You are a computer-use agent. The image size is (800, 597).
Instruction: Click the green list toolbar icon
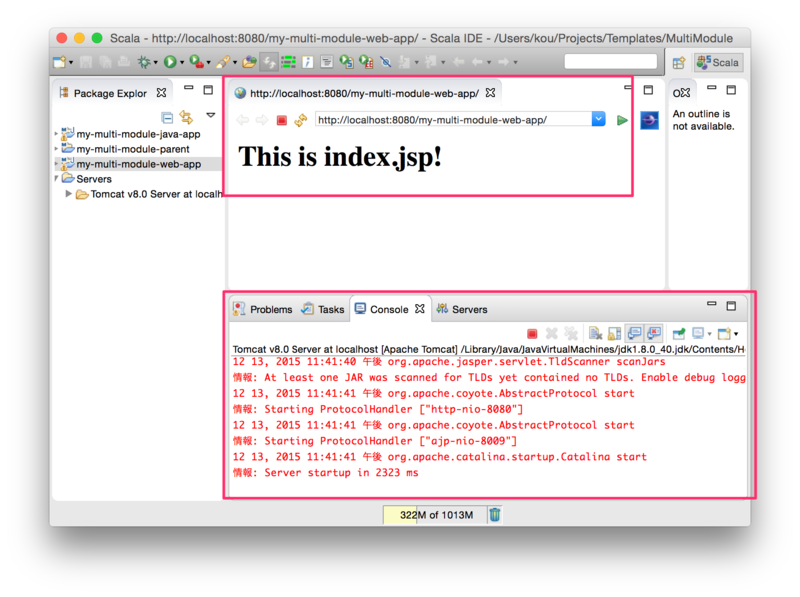288,62
